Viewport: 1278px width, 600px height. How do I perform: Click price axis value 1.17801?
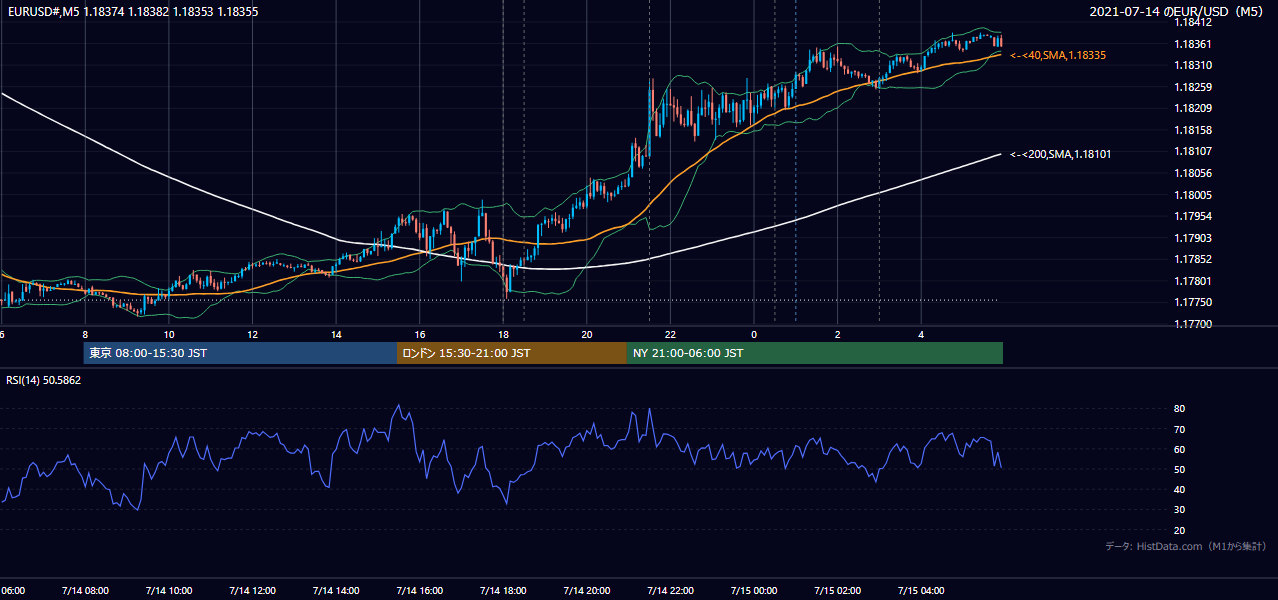tap(1192, 281)
